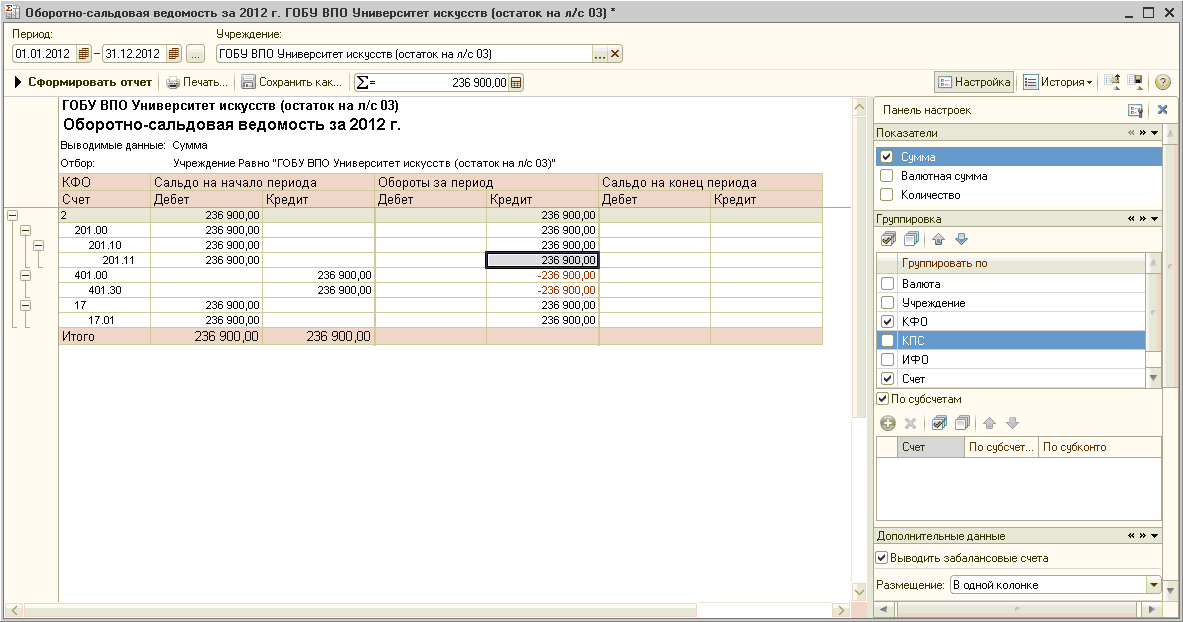Click the help question mark icon
The image size is (1183, 622).
[x=1162, y=83]
